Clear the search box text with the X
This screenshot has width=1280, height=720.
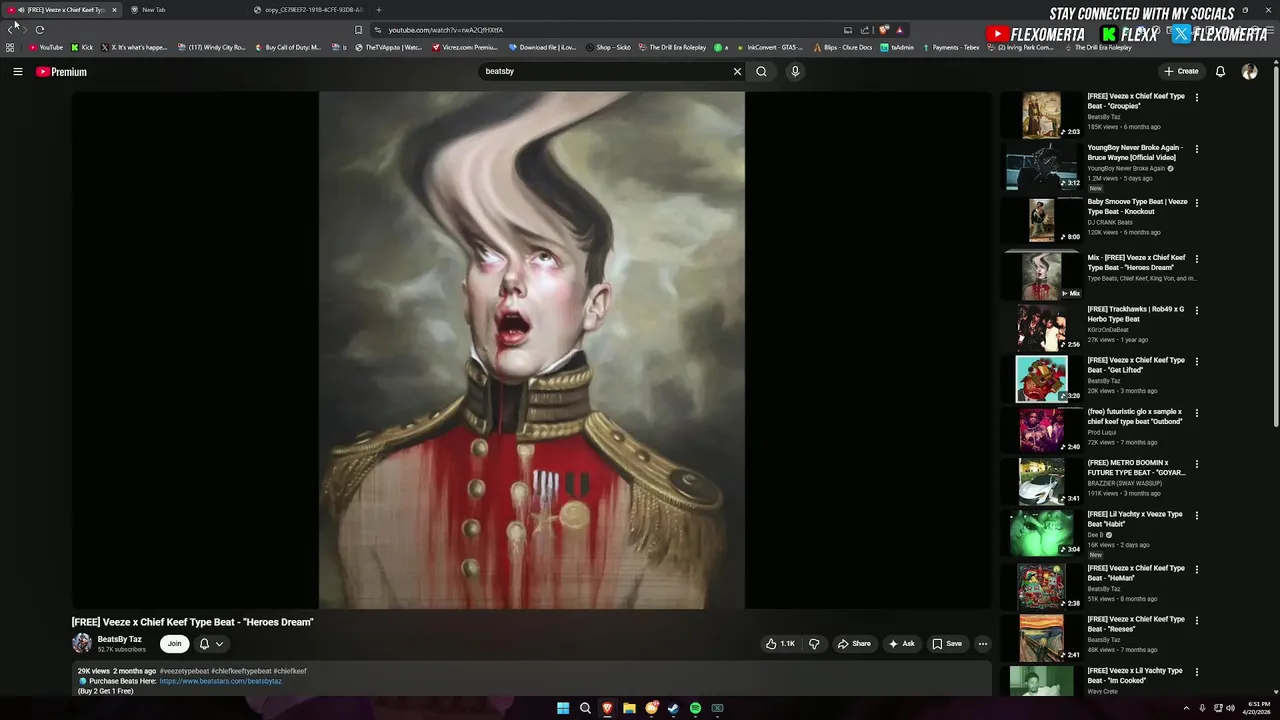click(x=737, y=72)
